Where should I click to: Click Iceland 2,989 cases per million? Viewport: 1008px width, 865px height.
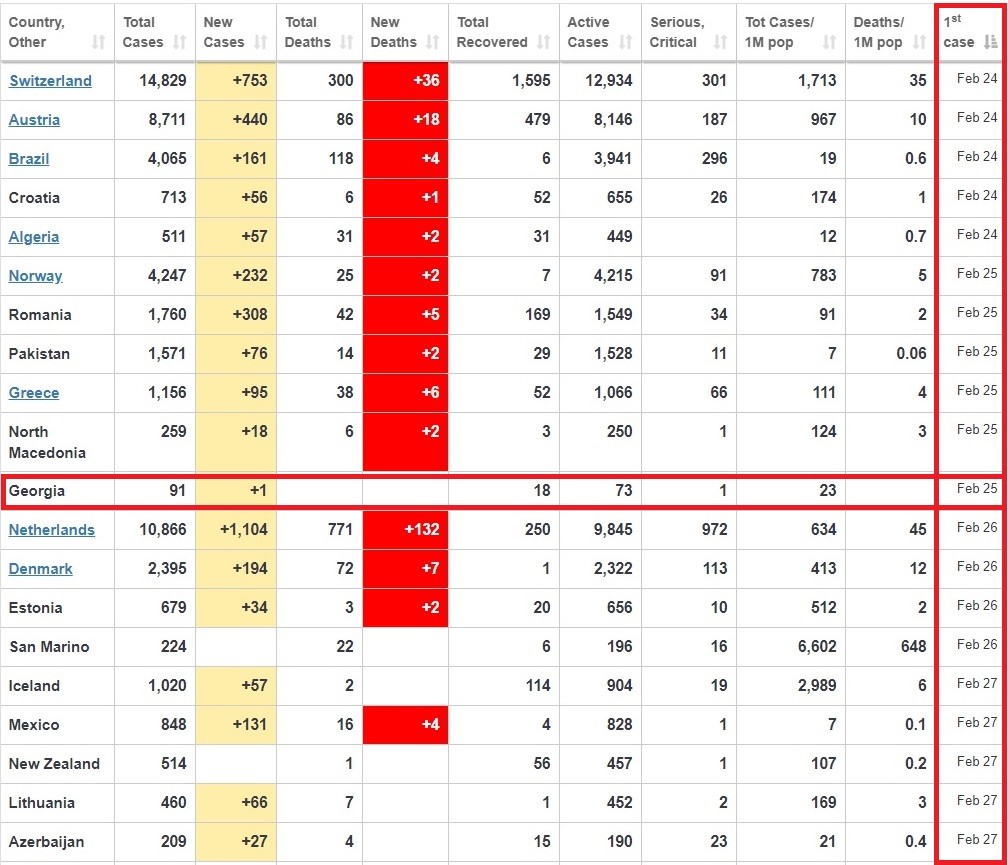point(817,686)
